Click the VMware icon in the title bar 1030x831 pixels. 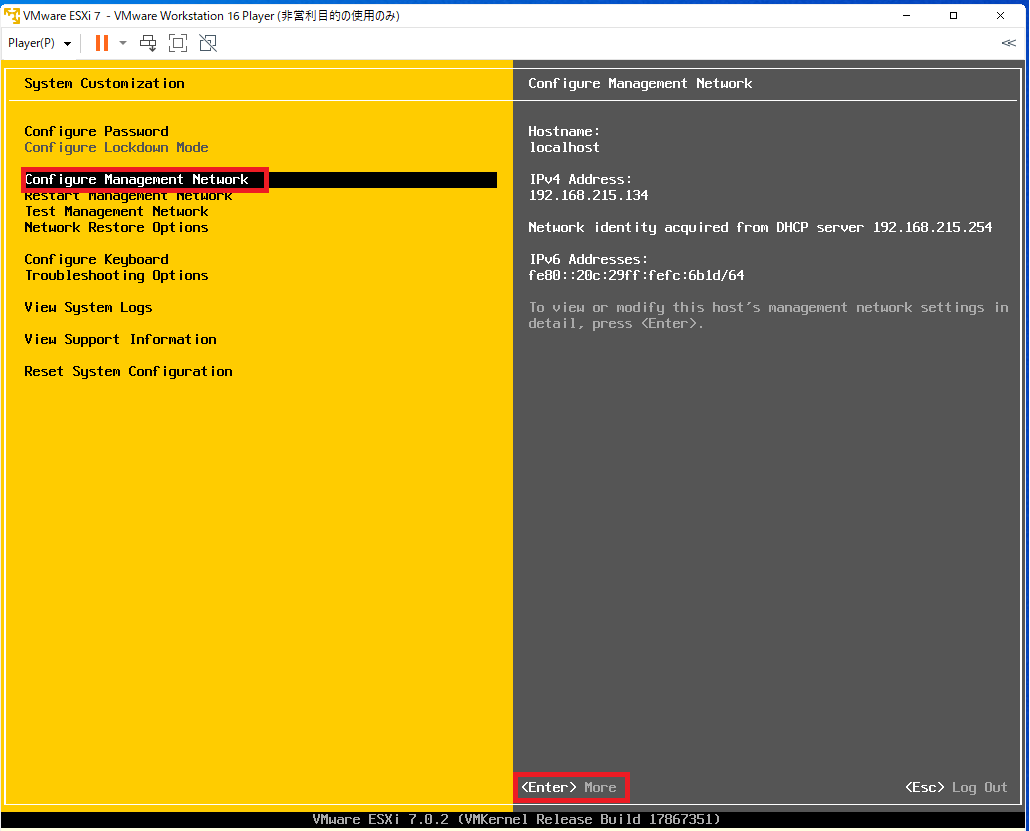click(x=10, y=15)
